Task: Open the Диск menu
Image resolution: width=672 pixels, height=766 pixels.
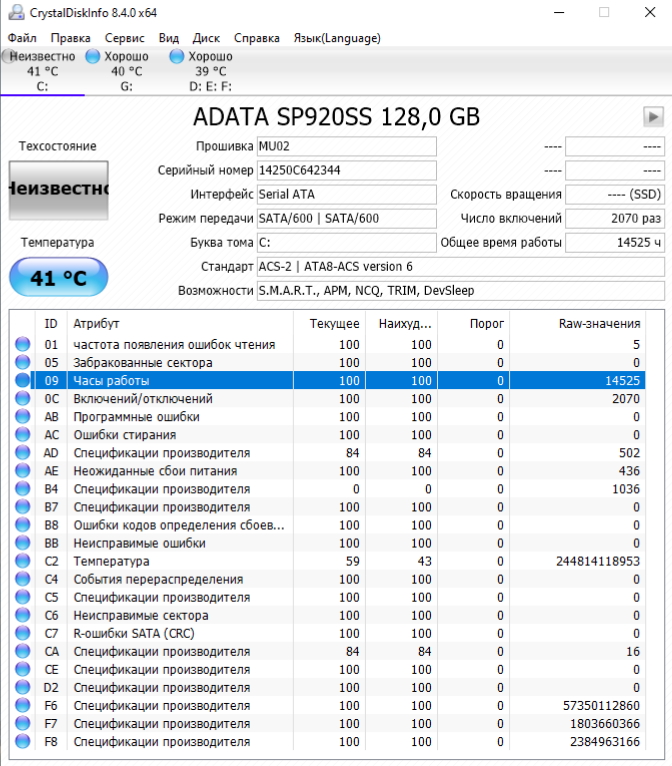Action: [x=206, y=38]
